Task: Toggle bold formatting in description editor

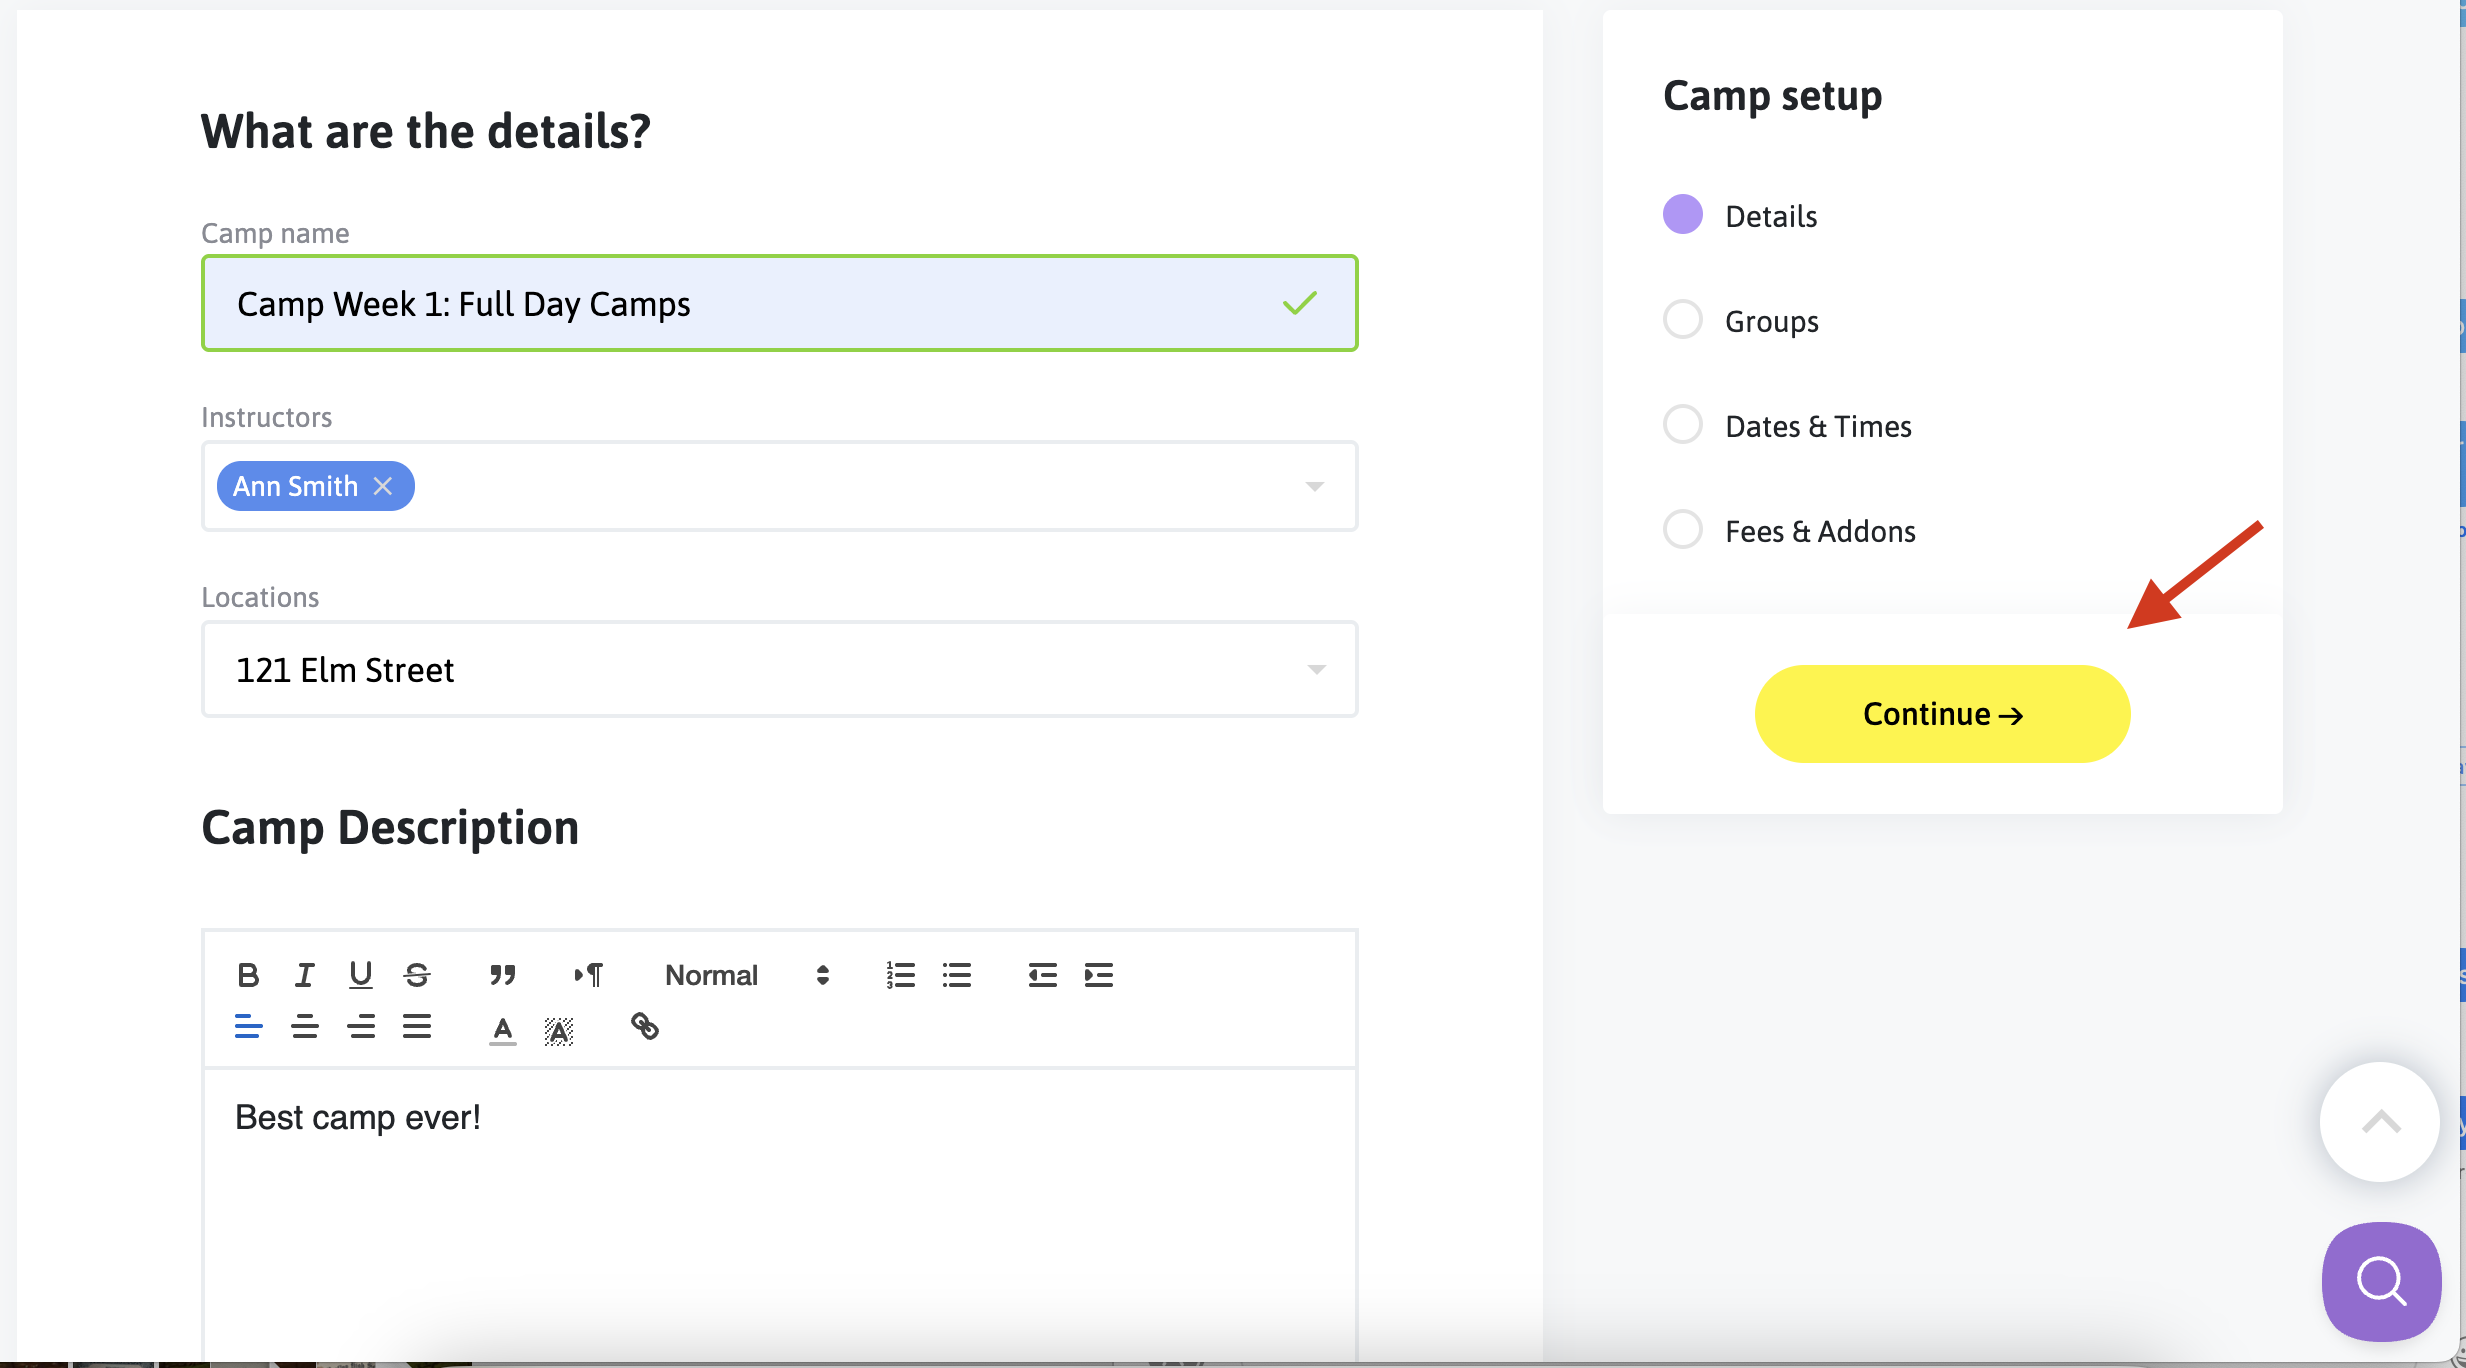Action: click(x=248, y=975)
